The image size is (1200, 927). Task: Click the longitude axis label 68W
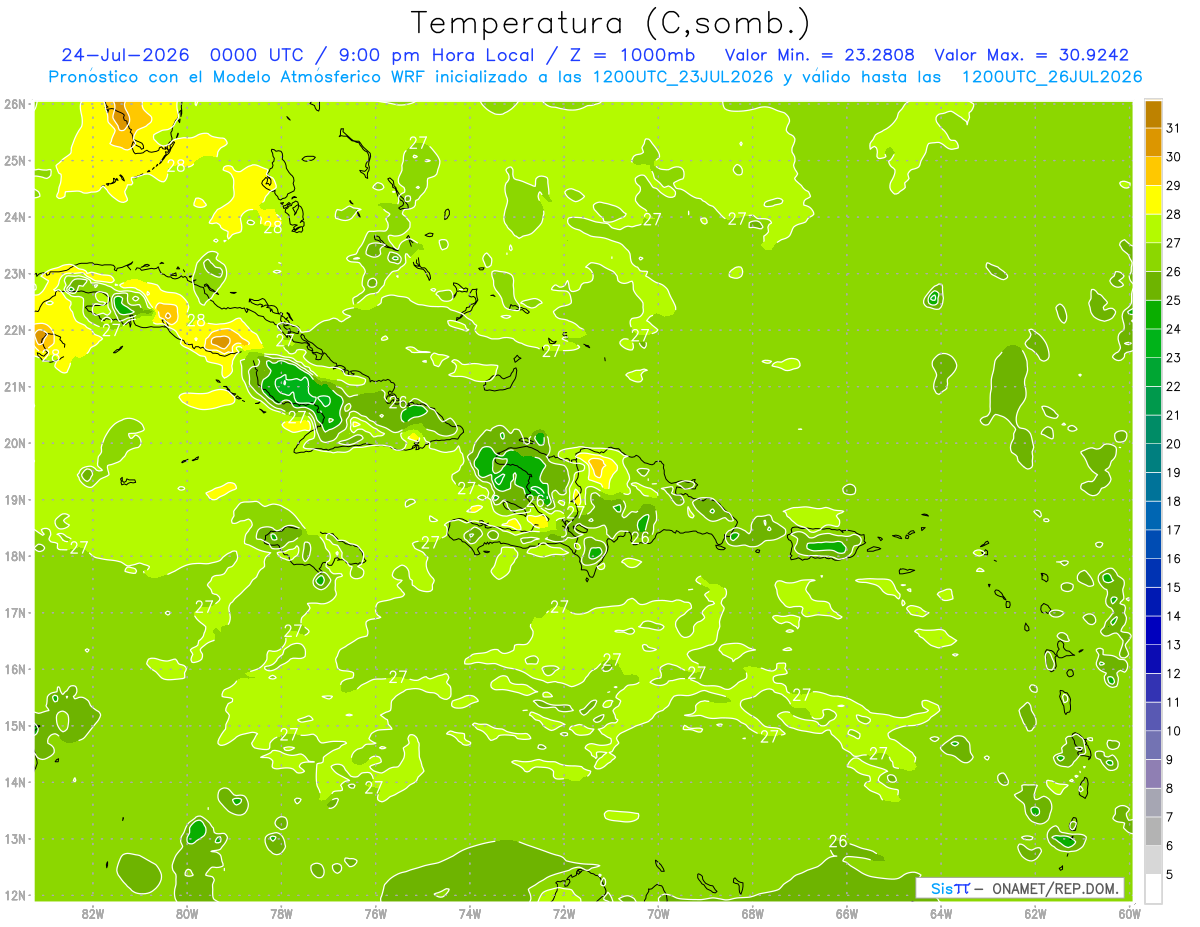752,913
